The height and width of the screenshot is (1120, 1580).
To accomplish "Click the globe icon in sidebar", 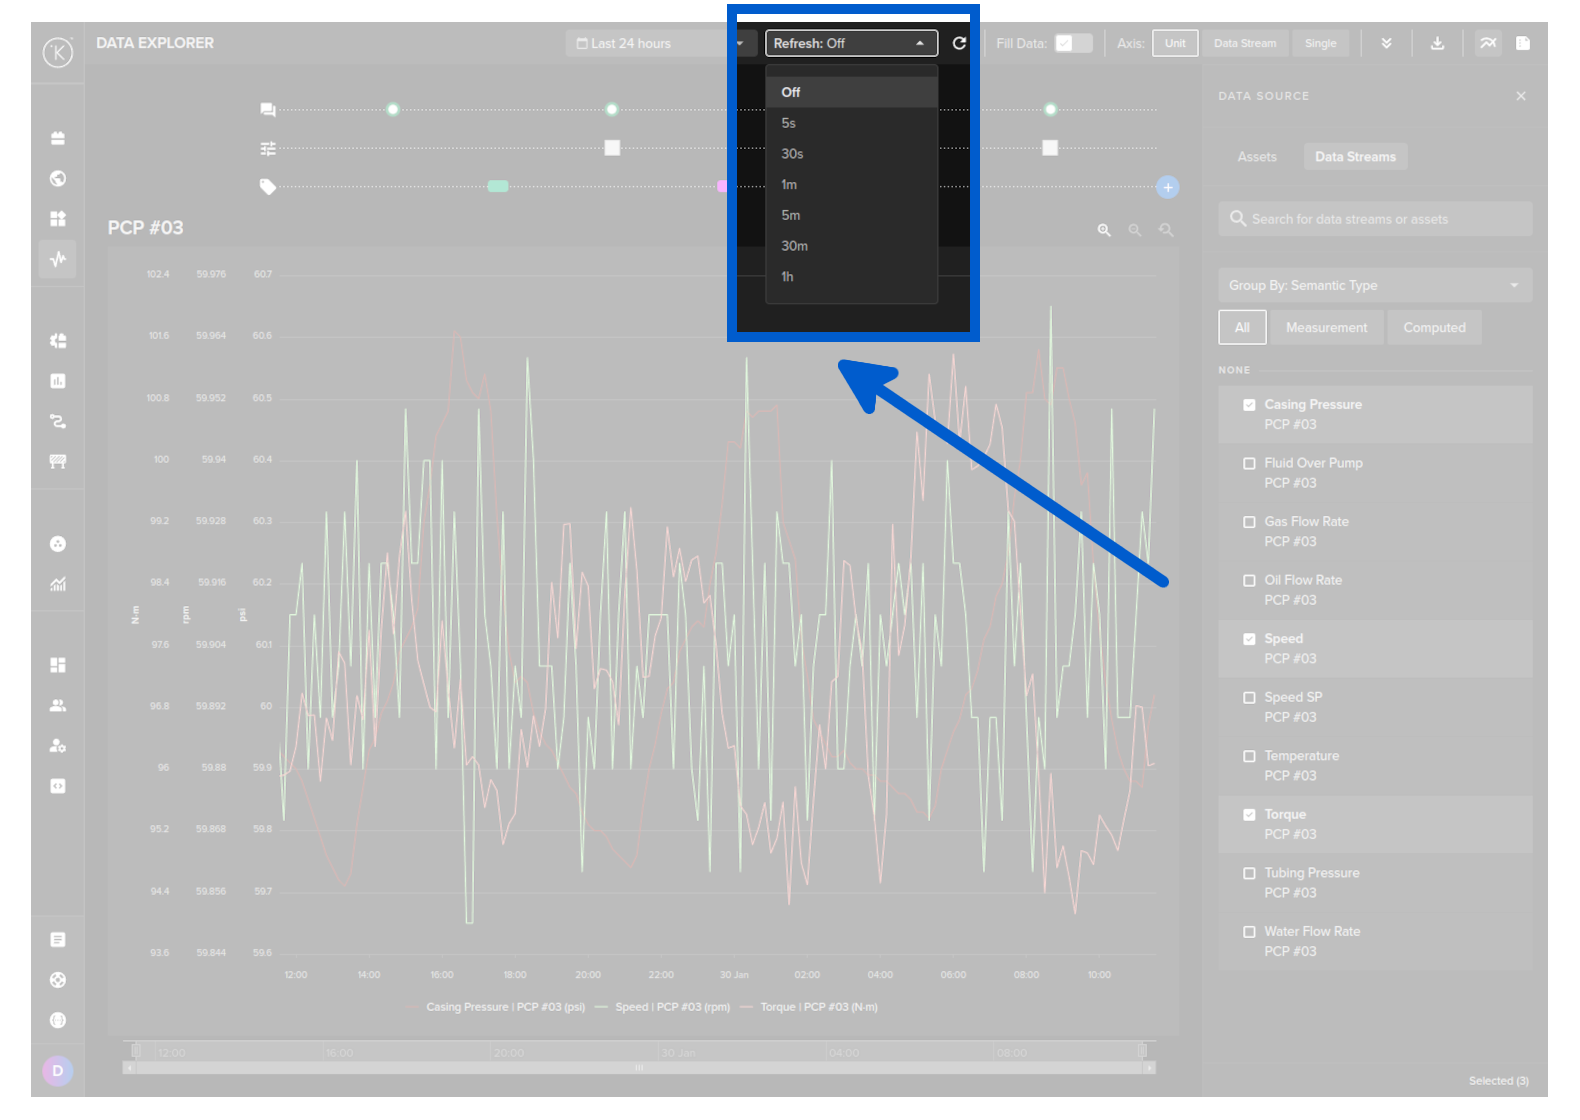I will [58, 178].
